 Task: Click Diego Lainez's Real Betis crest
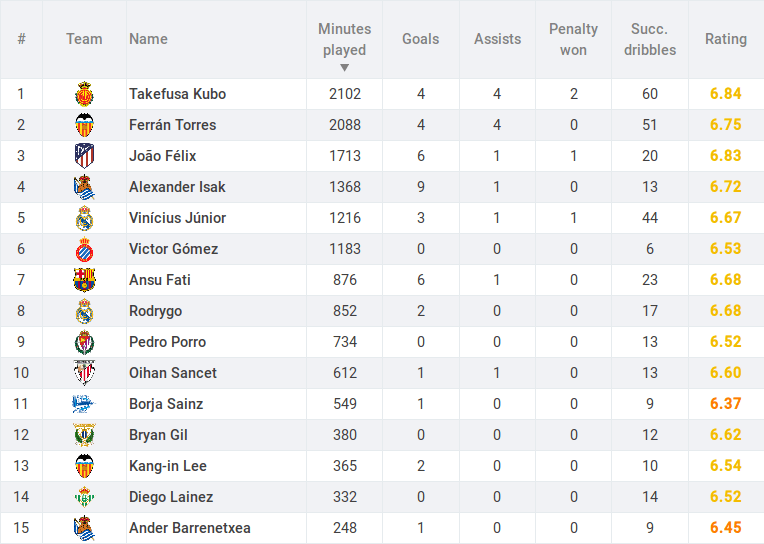[x=84, y=497]
